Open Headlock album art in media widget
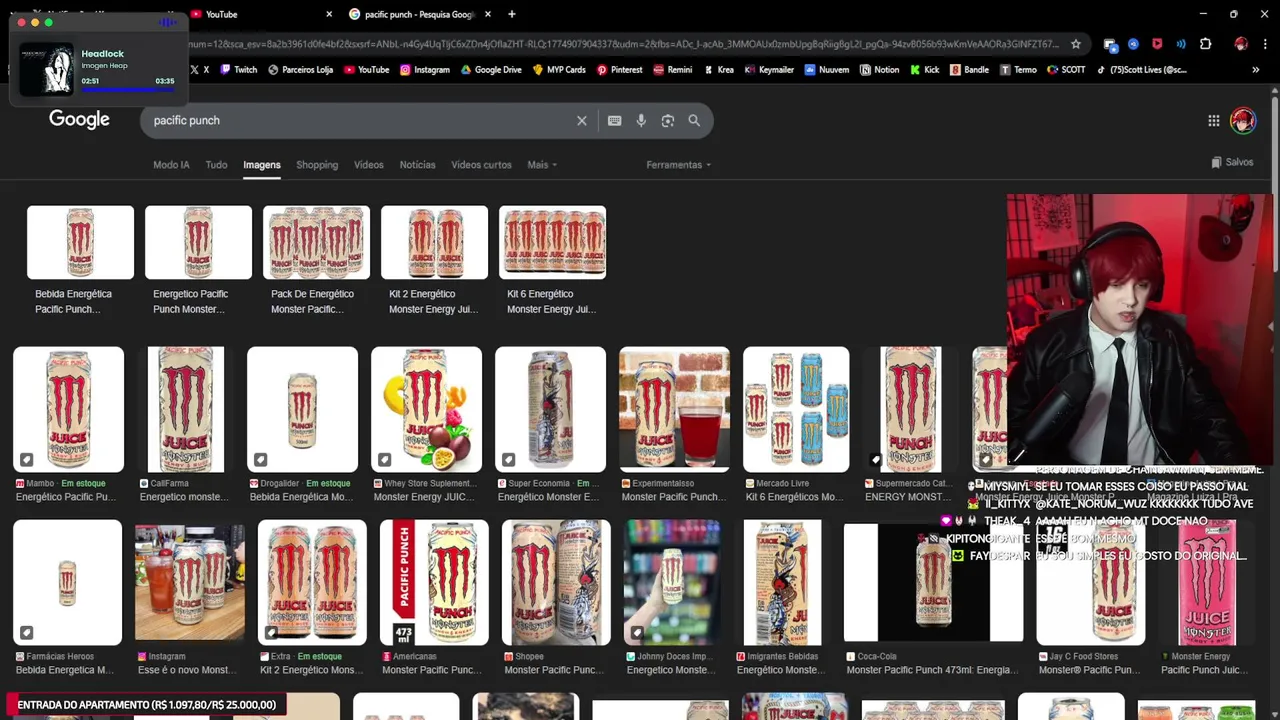 pos(47,69)
